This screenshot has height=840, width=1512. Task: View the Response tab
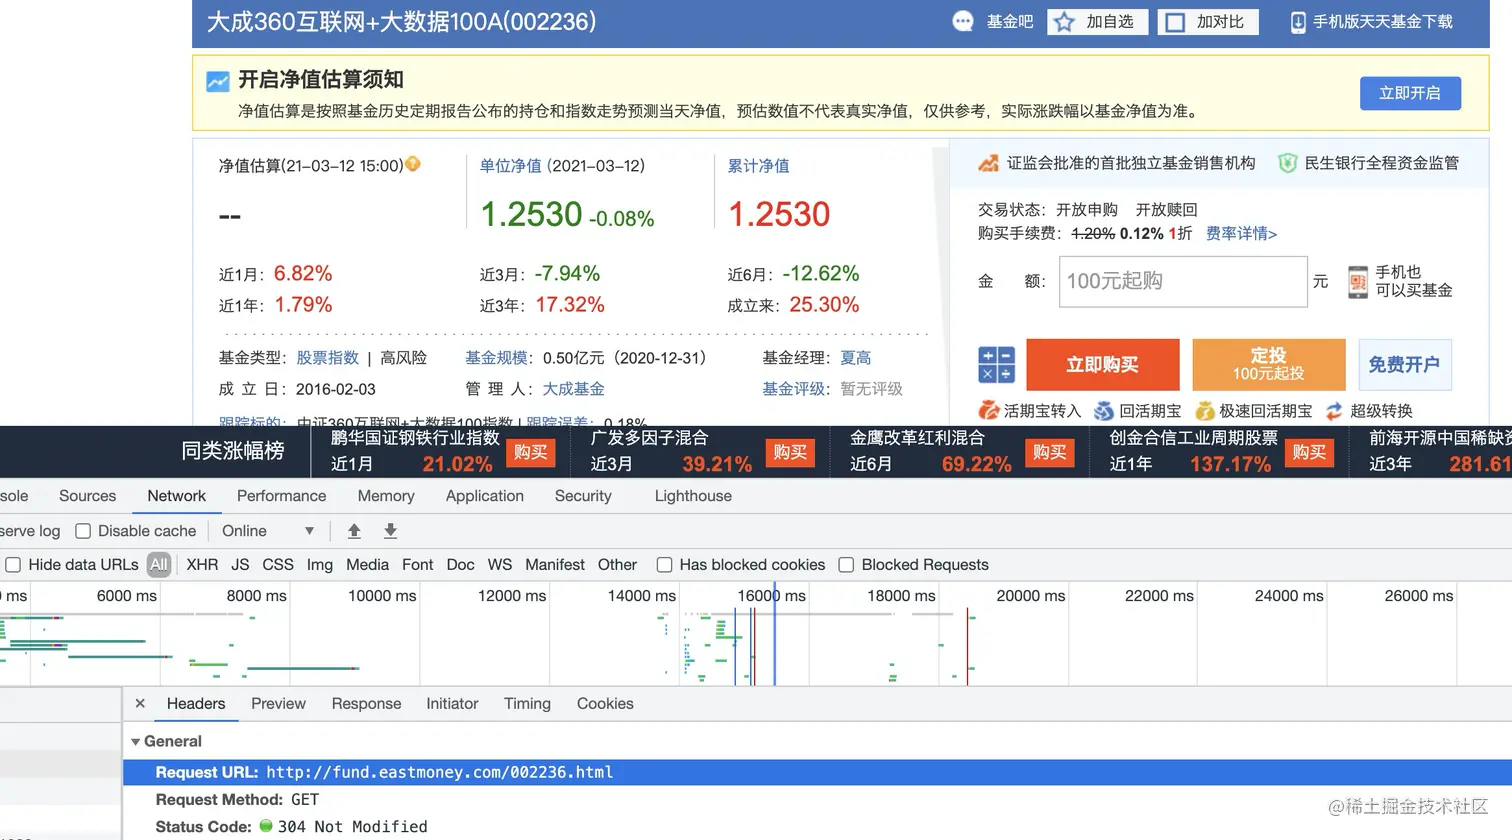tap(366, 703)
